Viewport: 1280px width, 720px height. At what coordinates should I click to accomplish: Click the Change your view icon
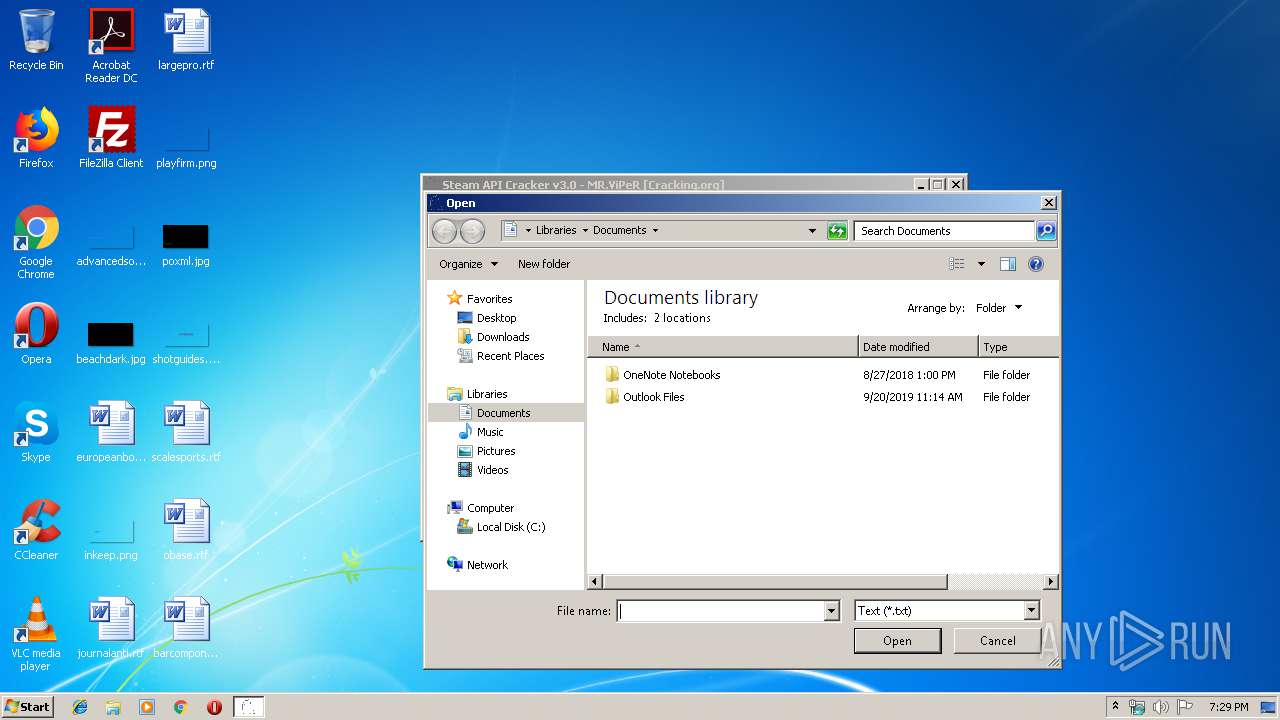[957, 264]
